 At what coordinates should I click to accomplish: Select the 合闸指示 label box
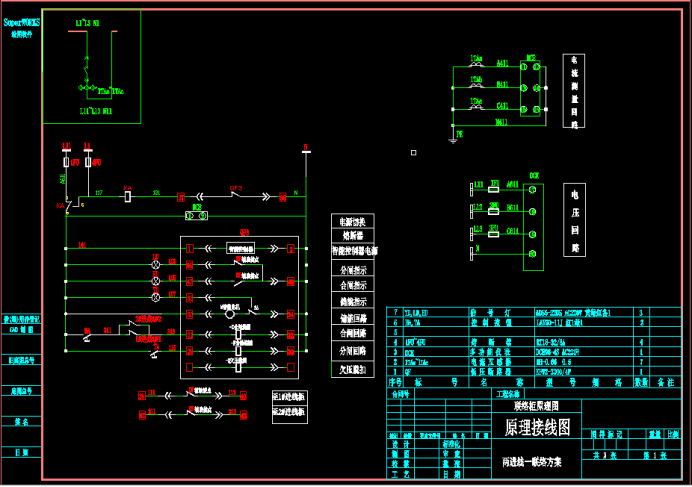point(352,285)
